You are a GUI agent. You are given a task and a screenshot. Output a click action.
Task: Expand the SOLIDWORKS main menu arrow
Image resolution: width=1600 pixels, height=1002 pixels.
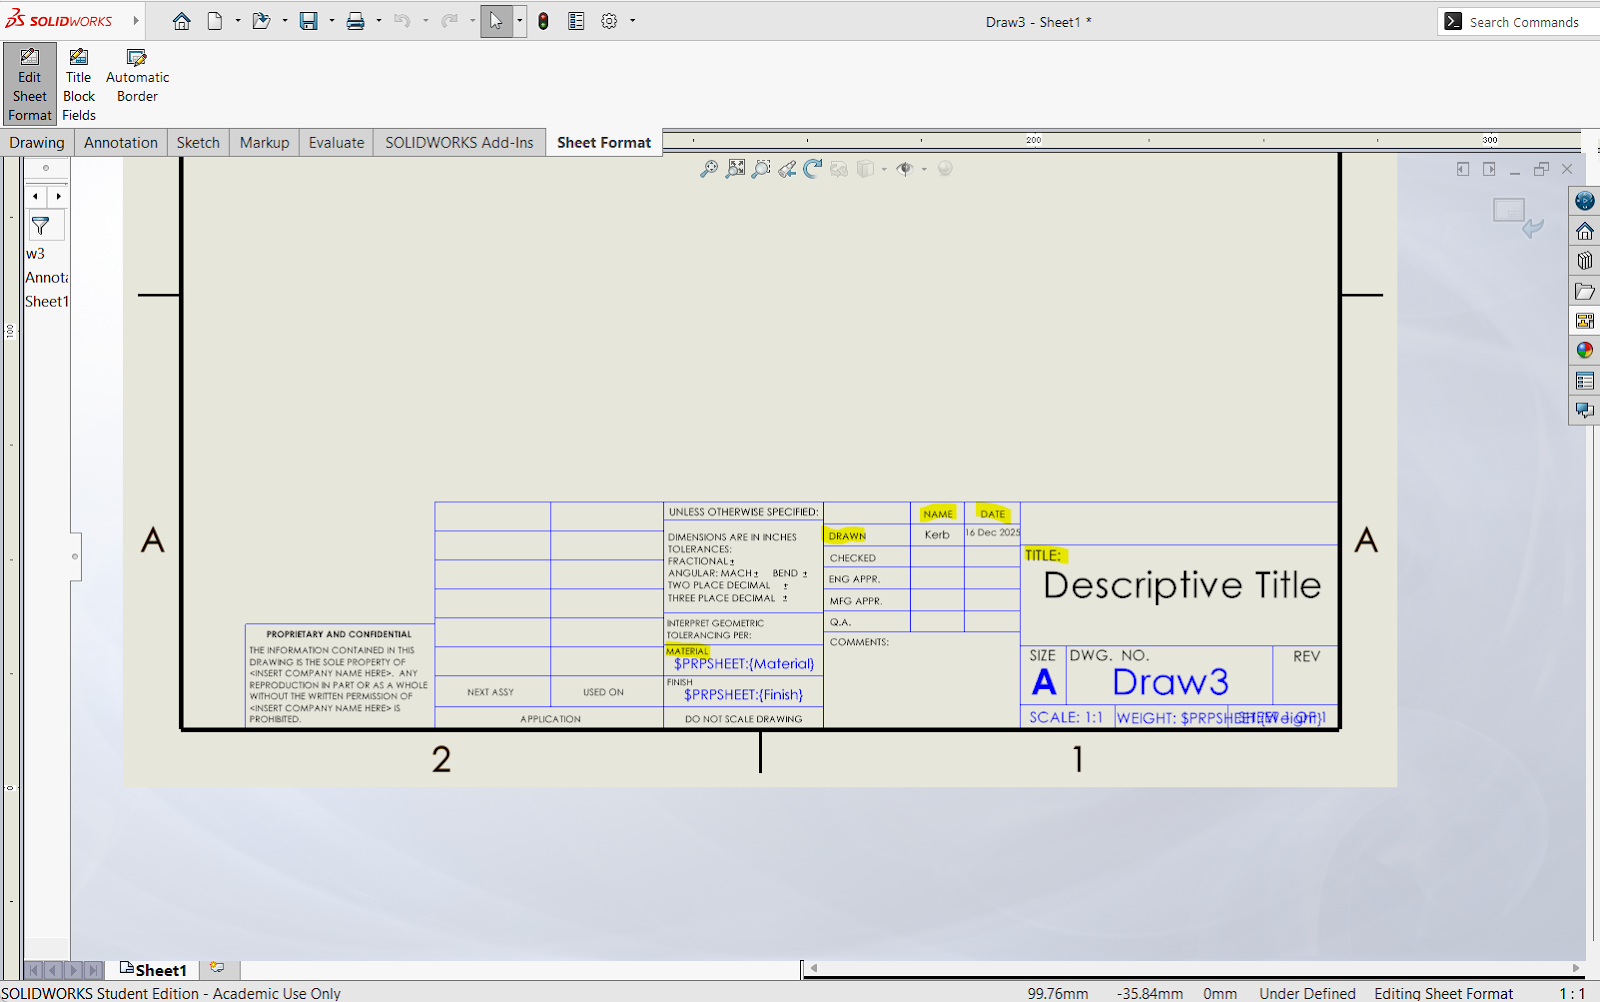(136, 21)
